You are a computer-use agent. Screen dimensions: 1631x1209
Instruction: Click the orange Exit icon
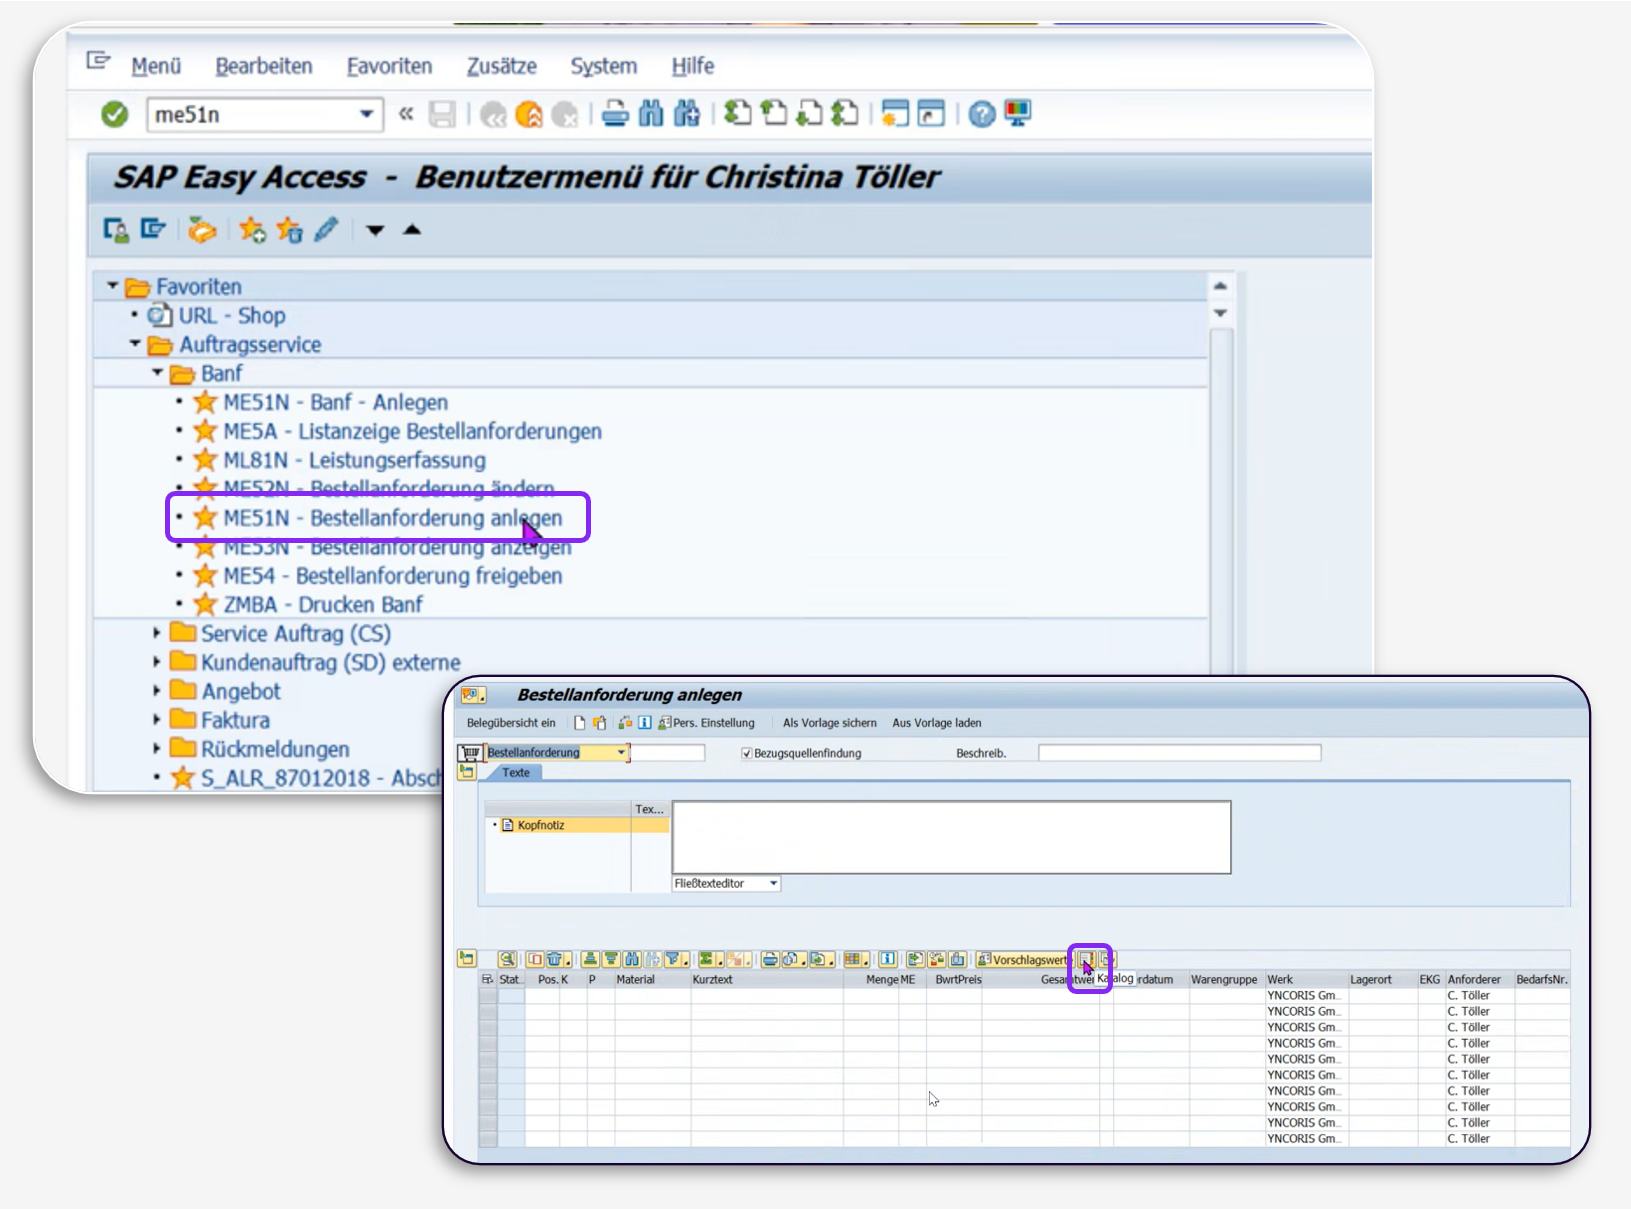[x=529, y=115]
